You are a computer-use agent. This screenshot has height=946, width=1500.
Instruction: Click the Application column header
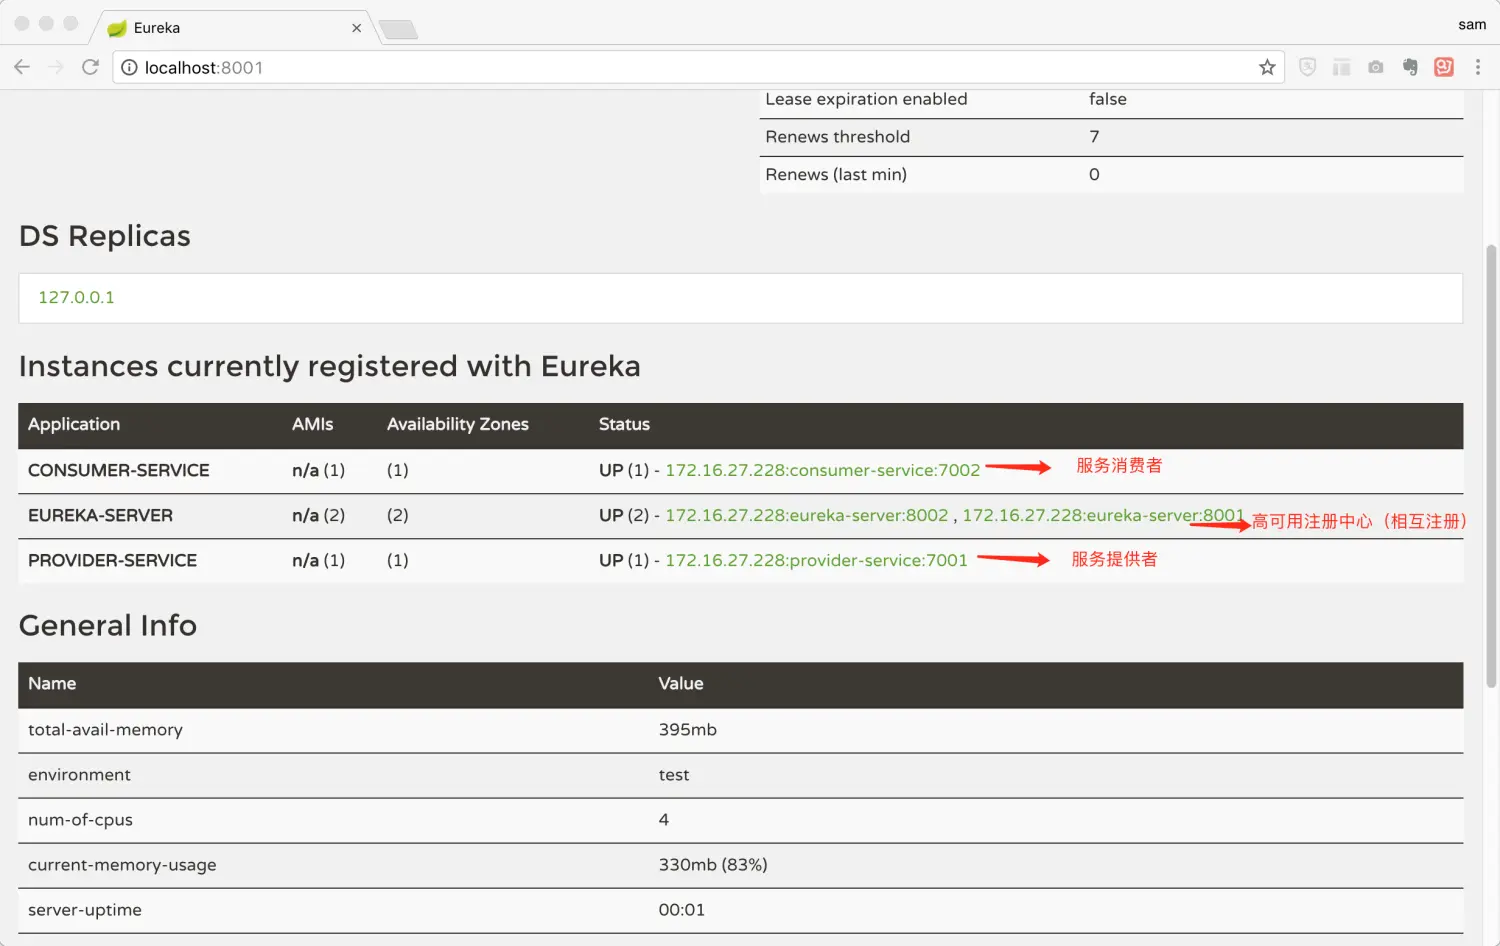(74, 424)
